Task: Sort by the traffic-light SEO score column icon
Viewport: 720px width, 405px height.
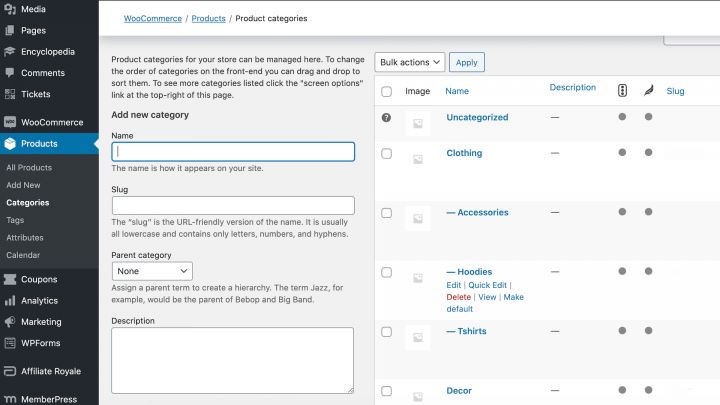Action: coord(622,90)
